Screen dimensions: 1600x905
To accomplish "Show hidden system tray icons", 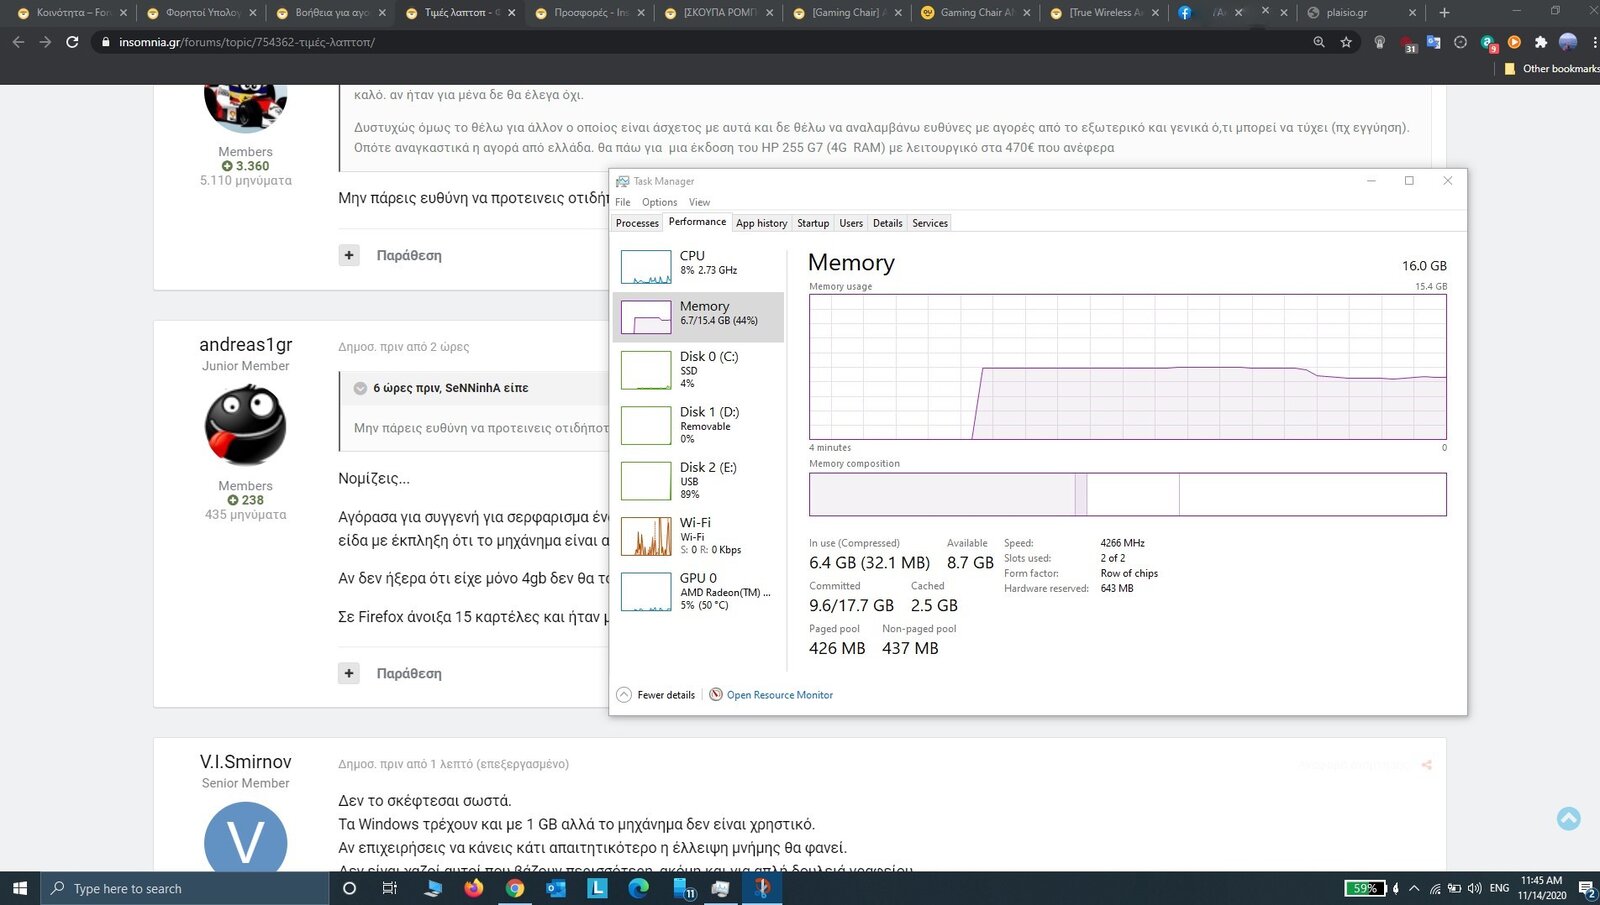I will [1414, 888].
